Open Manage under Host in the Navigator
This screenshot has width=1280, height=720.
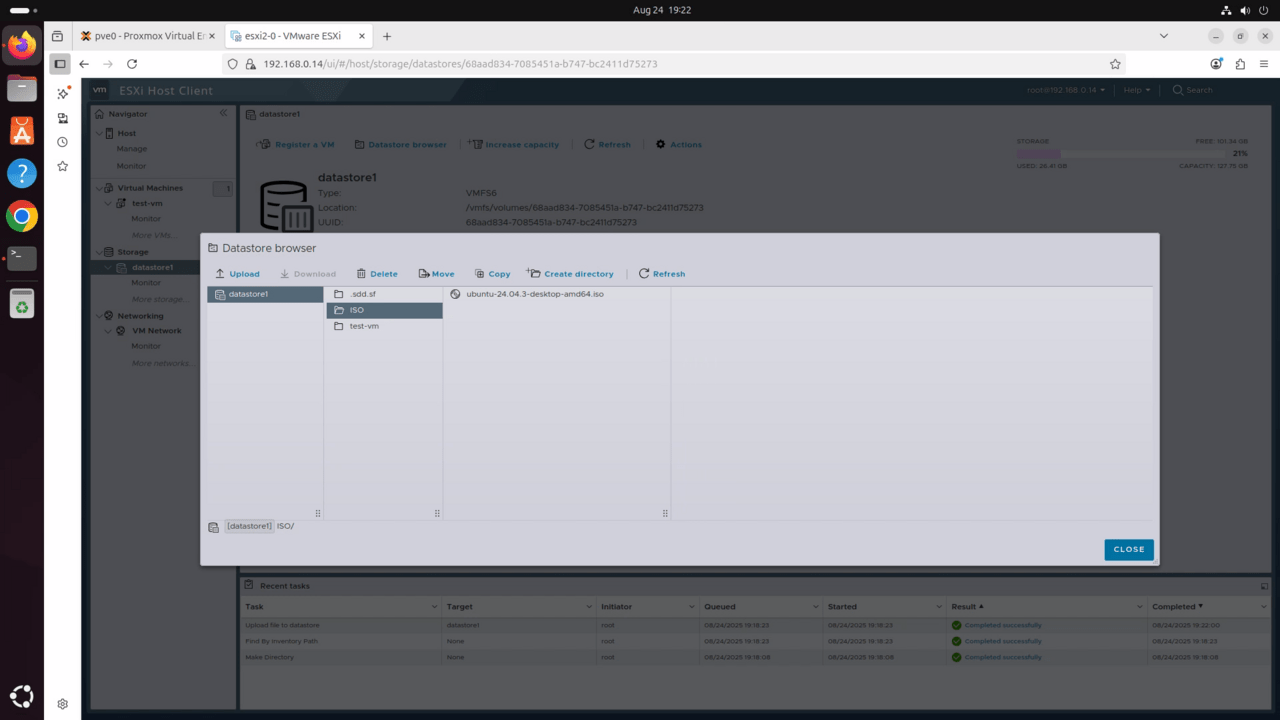point(132,149)
